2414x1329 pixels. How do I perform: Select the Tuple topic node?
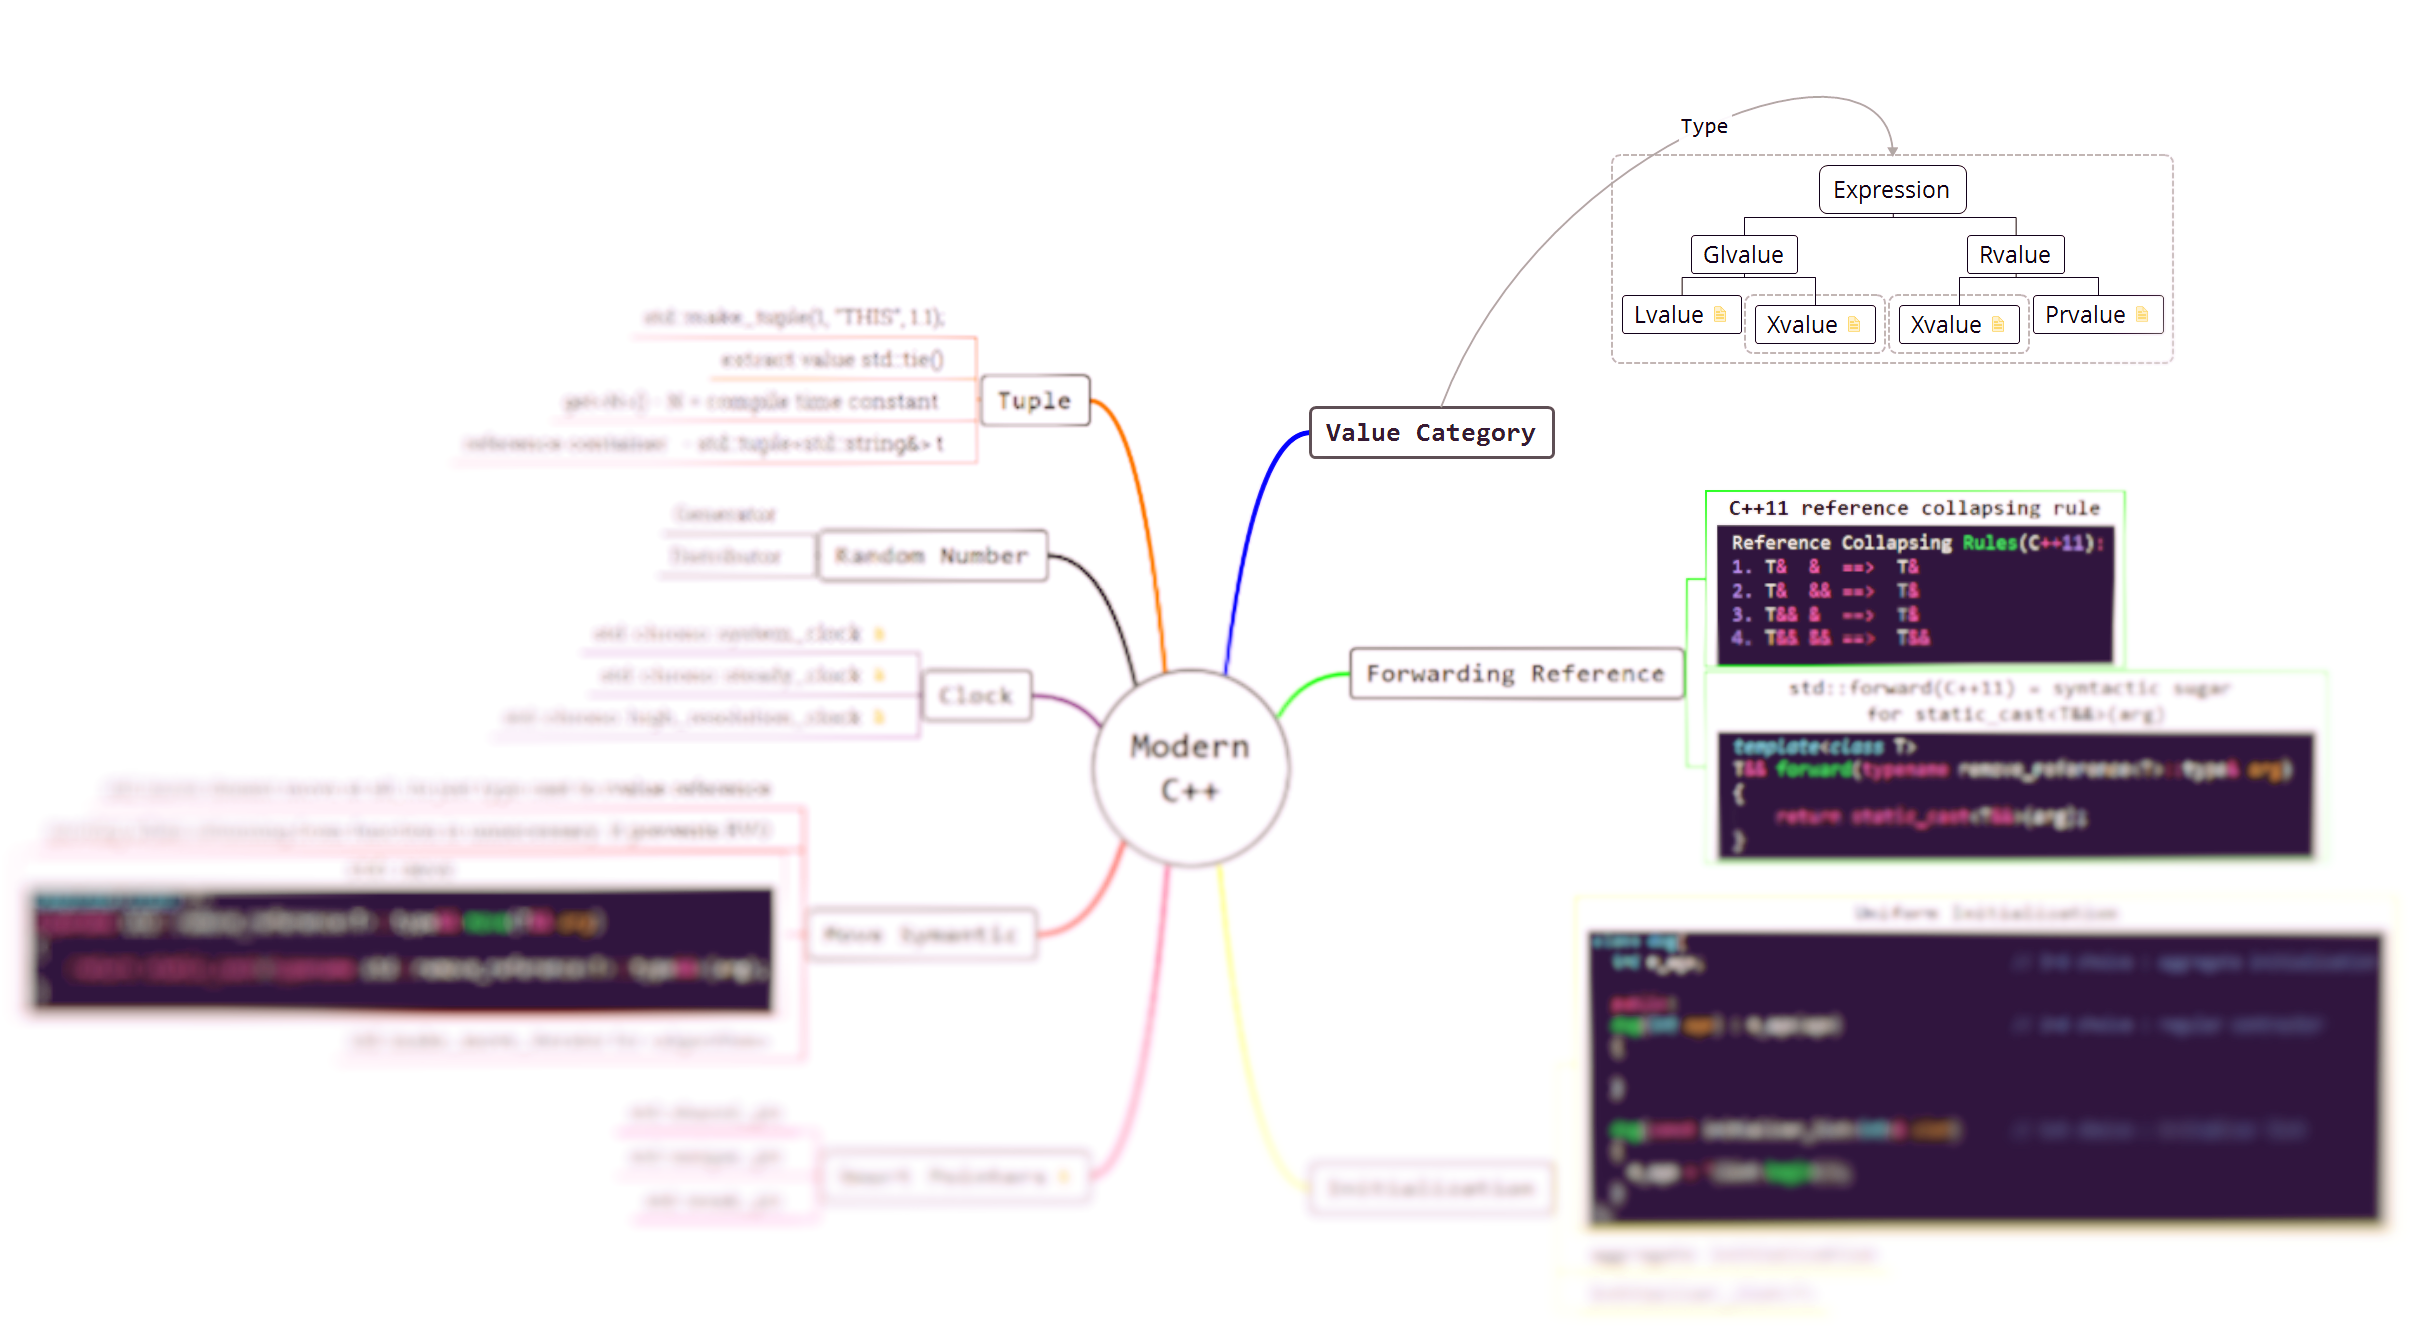tap(1034, 401)
